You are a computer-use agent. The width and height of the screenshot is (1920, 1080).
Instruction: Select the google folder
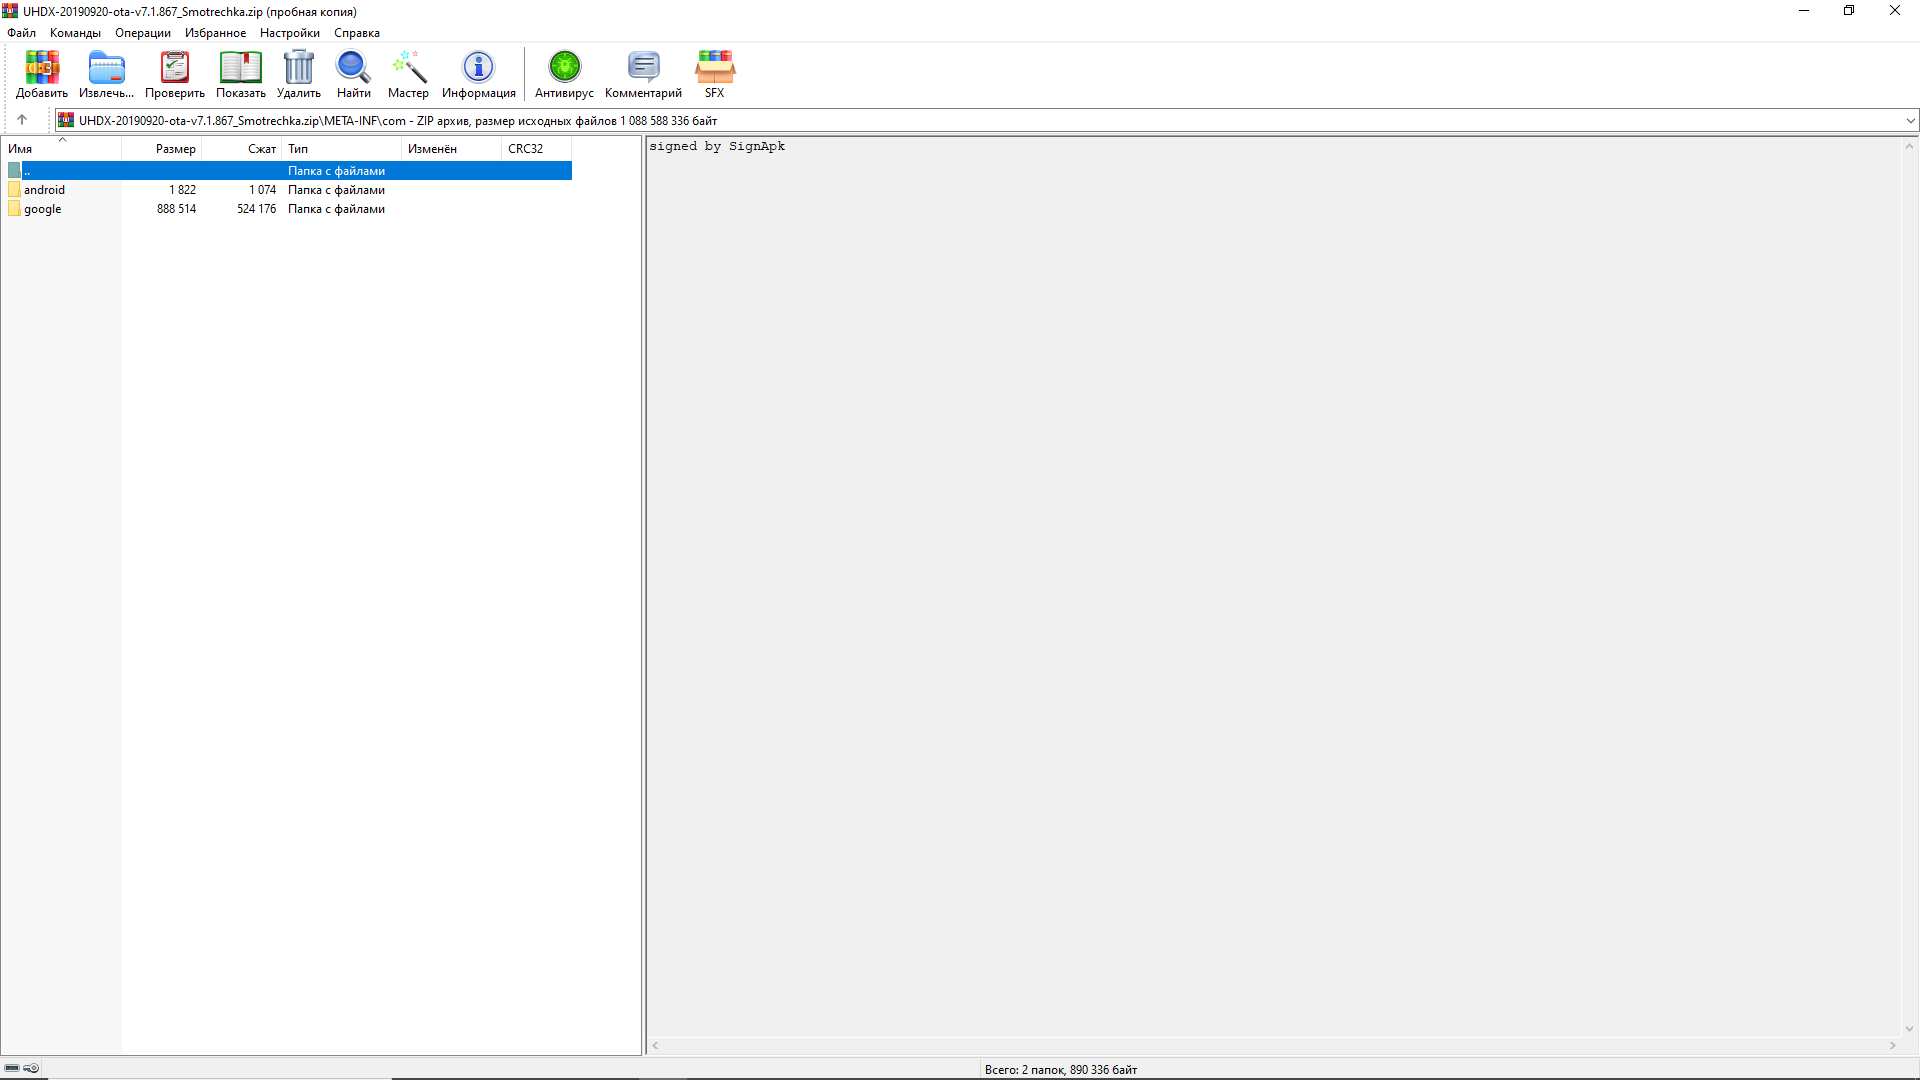[42, 209]
